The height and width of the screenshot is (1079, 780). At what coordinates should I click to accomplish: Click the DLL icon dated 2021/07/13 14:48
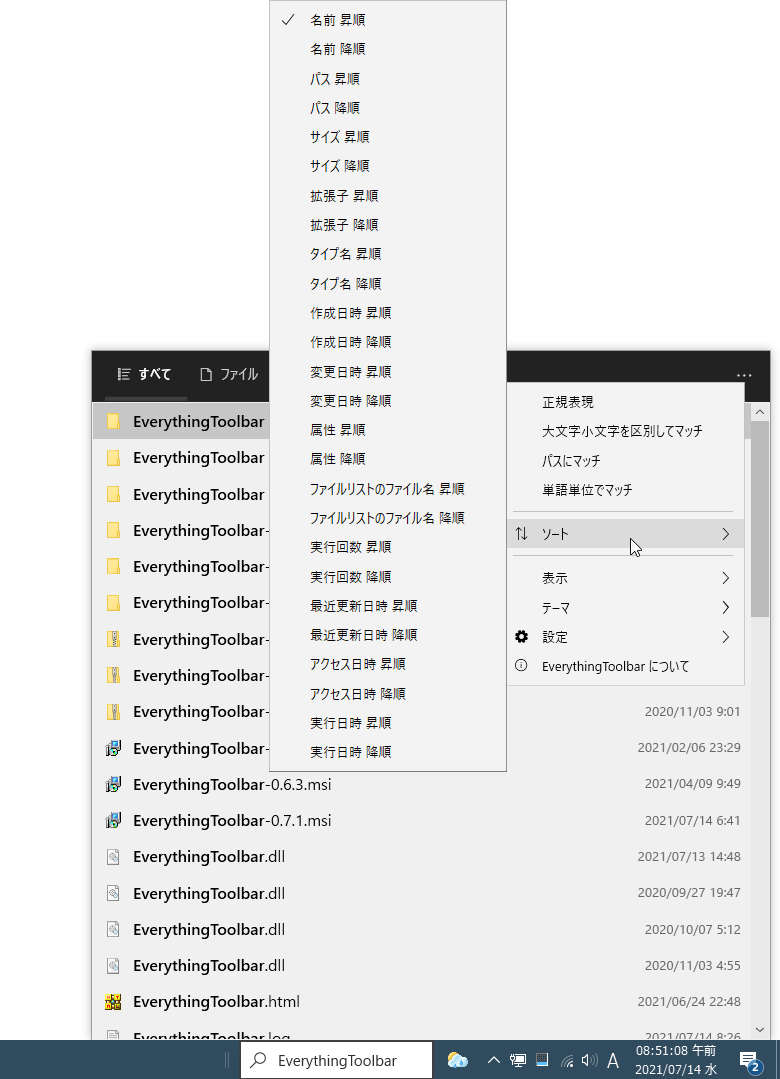tap(114, 857)
